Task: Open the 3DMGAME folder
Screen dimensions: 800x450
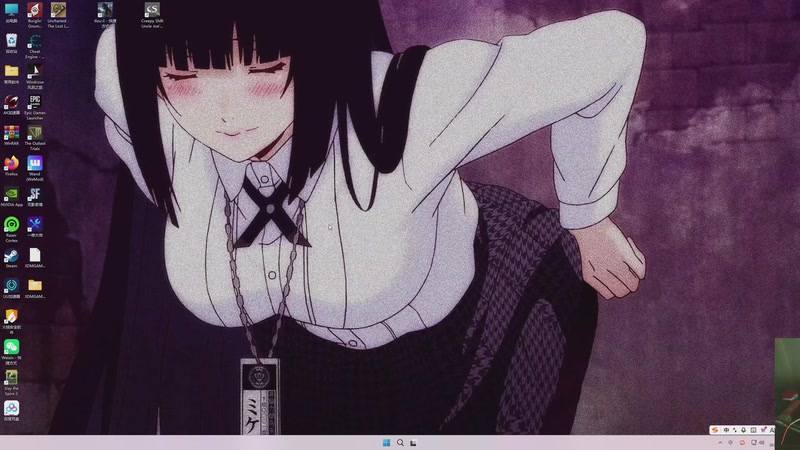Action: tap(35, 289)
